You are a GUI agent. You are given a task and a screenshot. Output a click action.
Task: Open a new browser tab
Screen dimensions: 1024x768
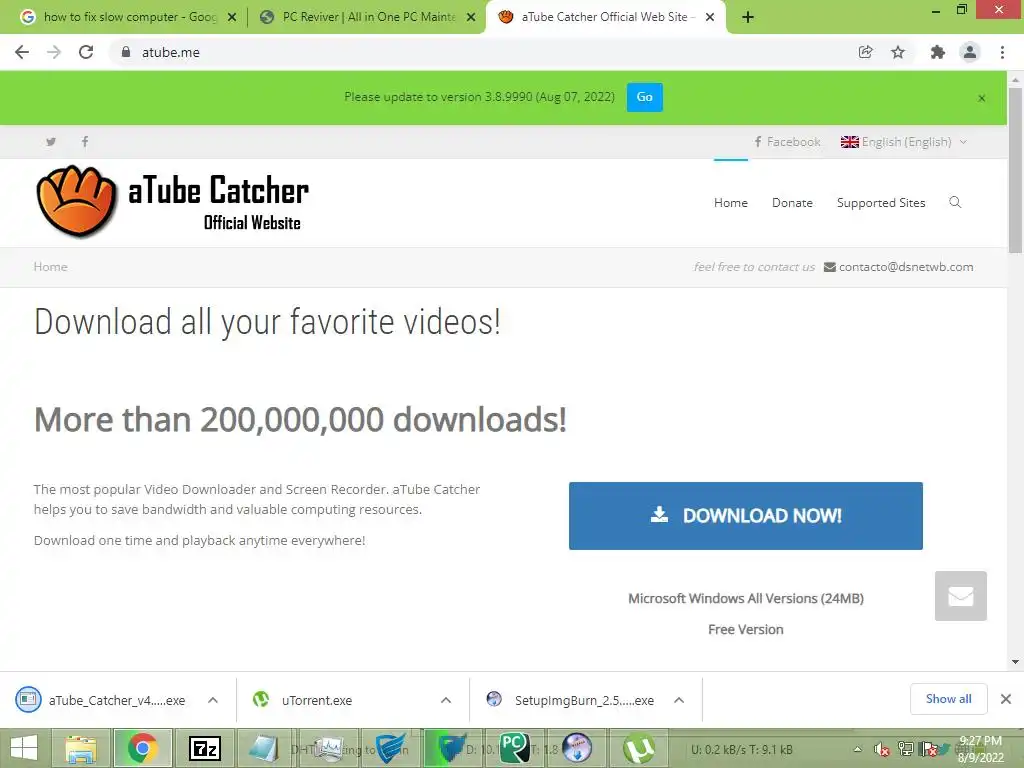(748, 17)
